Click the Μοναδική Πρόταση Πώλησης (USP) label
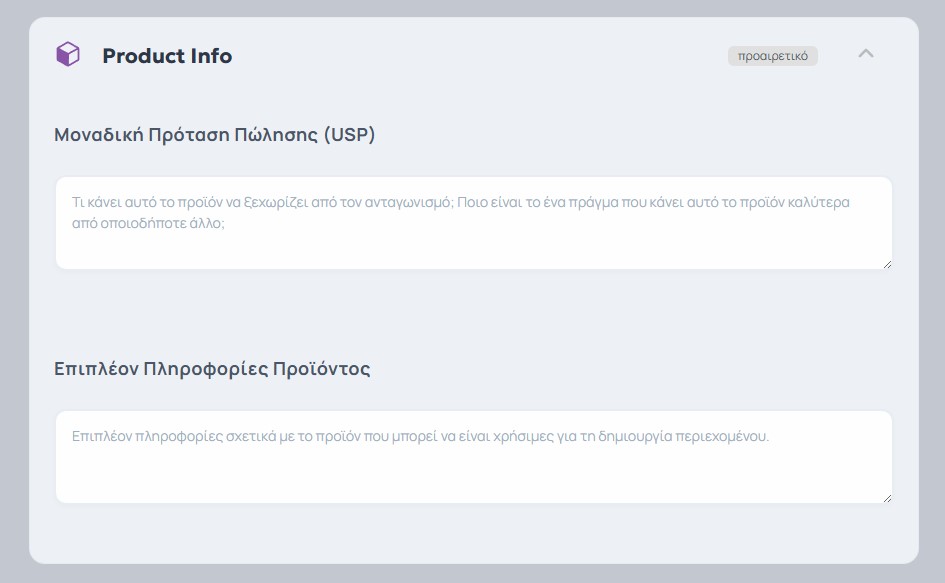Screen dimensions: 945x583 [215, 135]
